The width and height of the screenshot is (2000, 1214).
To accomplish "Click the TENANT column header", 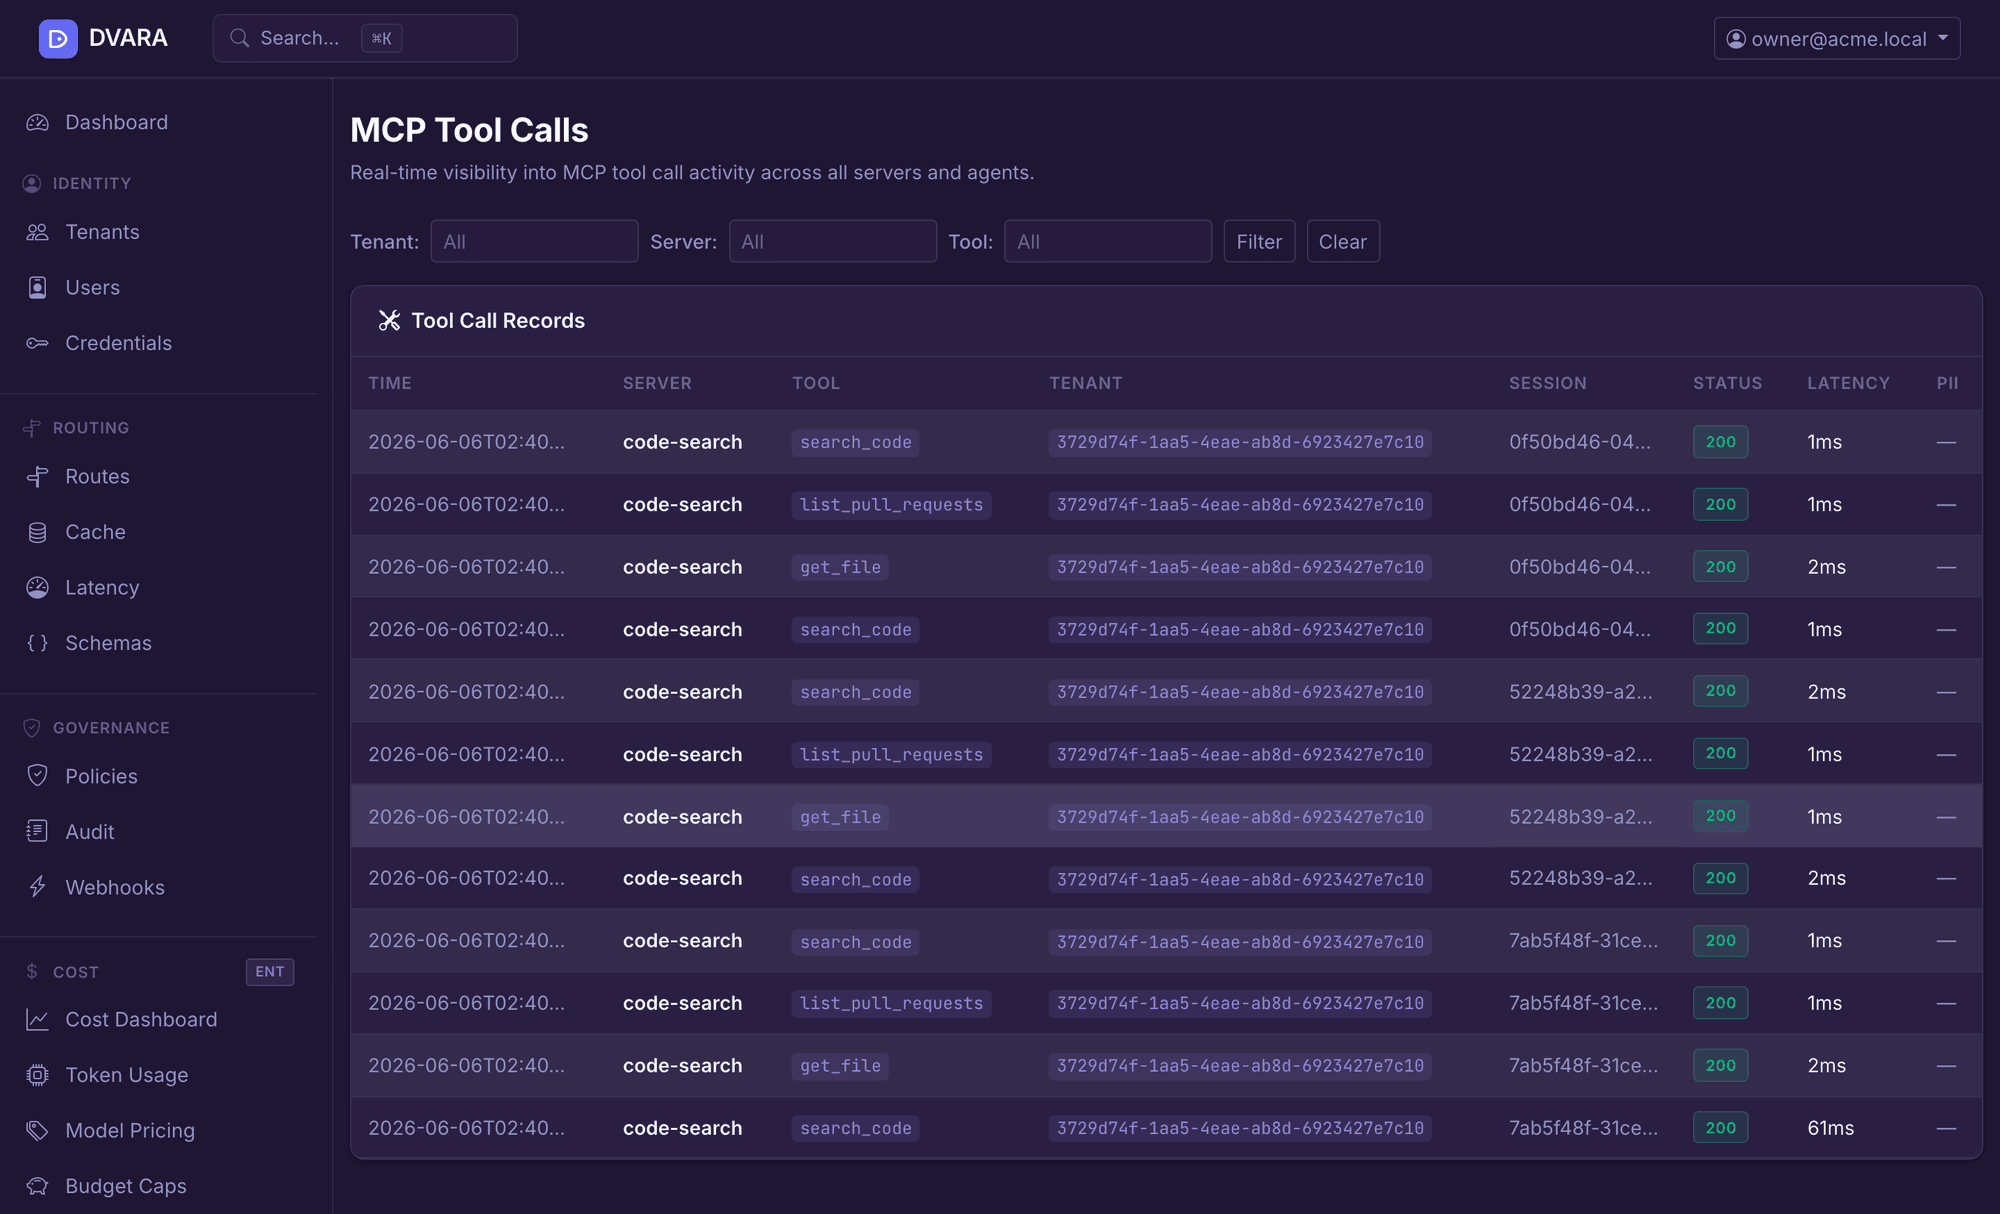I will 1085,383.
